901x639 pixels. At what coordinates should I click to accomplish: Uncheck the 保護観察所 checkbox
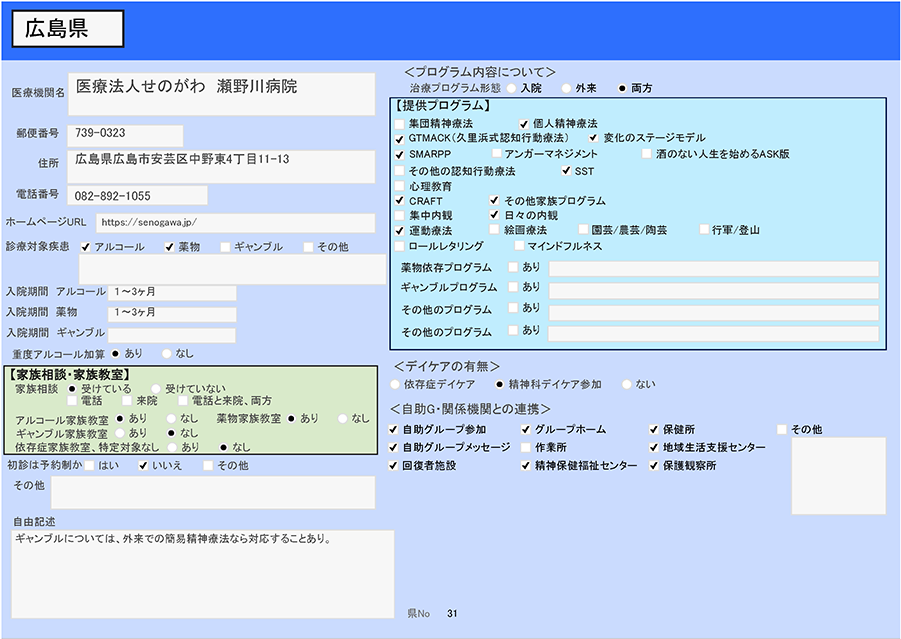[x=654, y=466]
